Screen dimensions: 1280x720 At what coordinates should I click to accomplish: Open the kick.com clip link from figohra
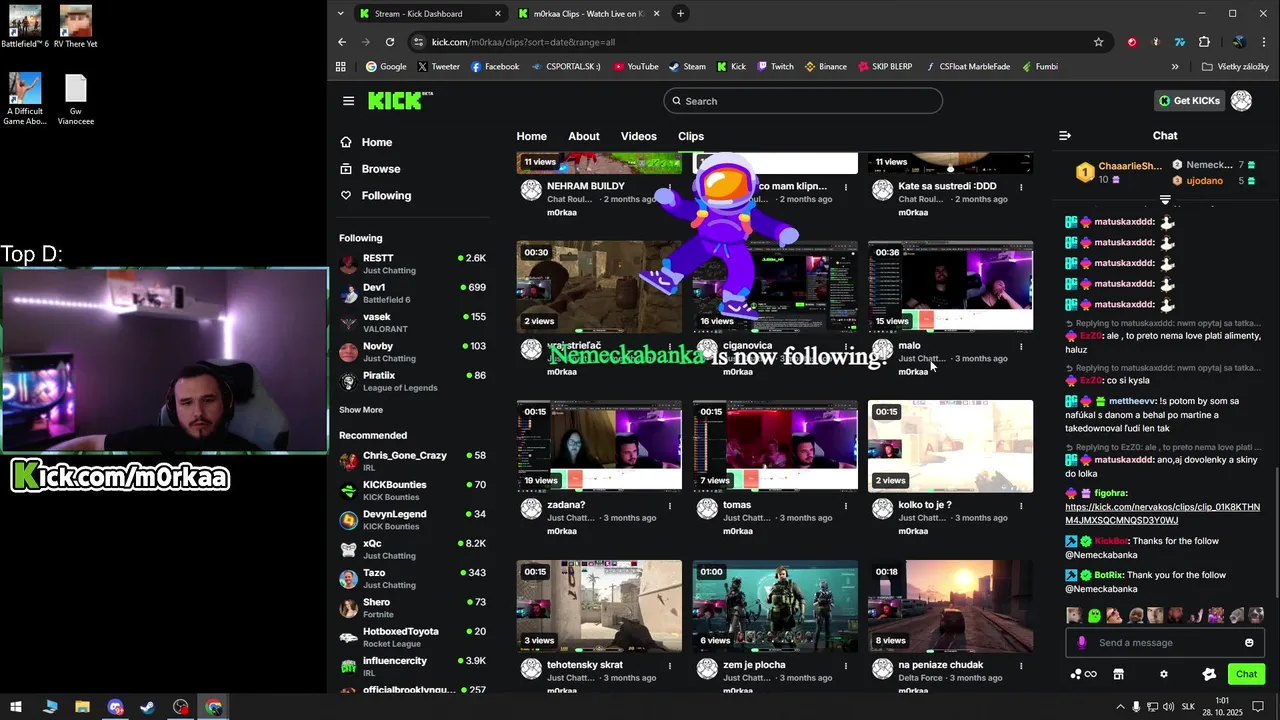1162,514
